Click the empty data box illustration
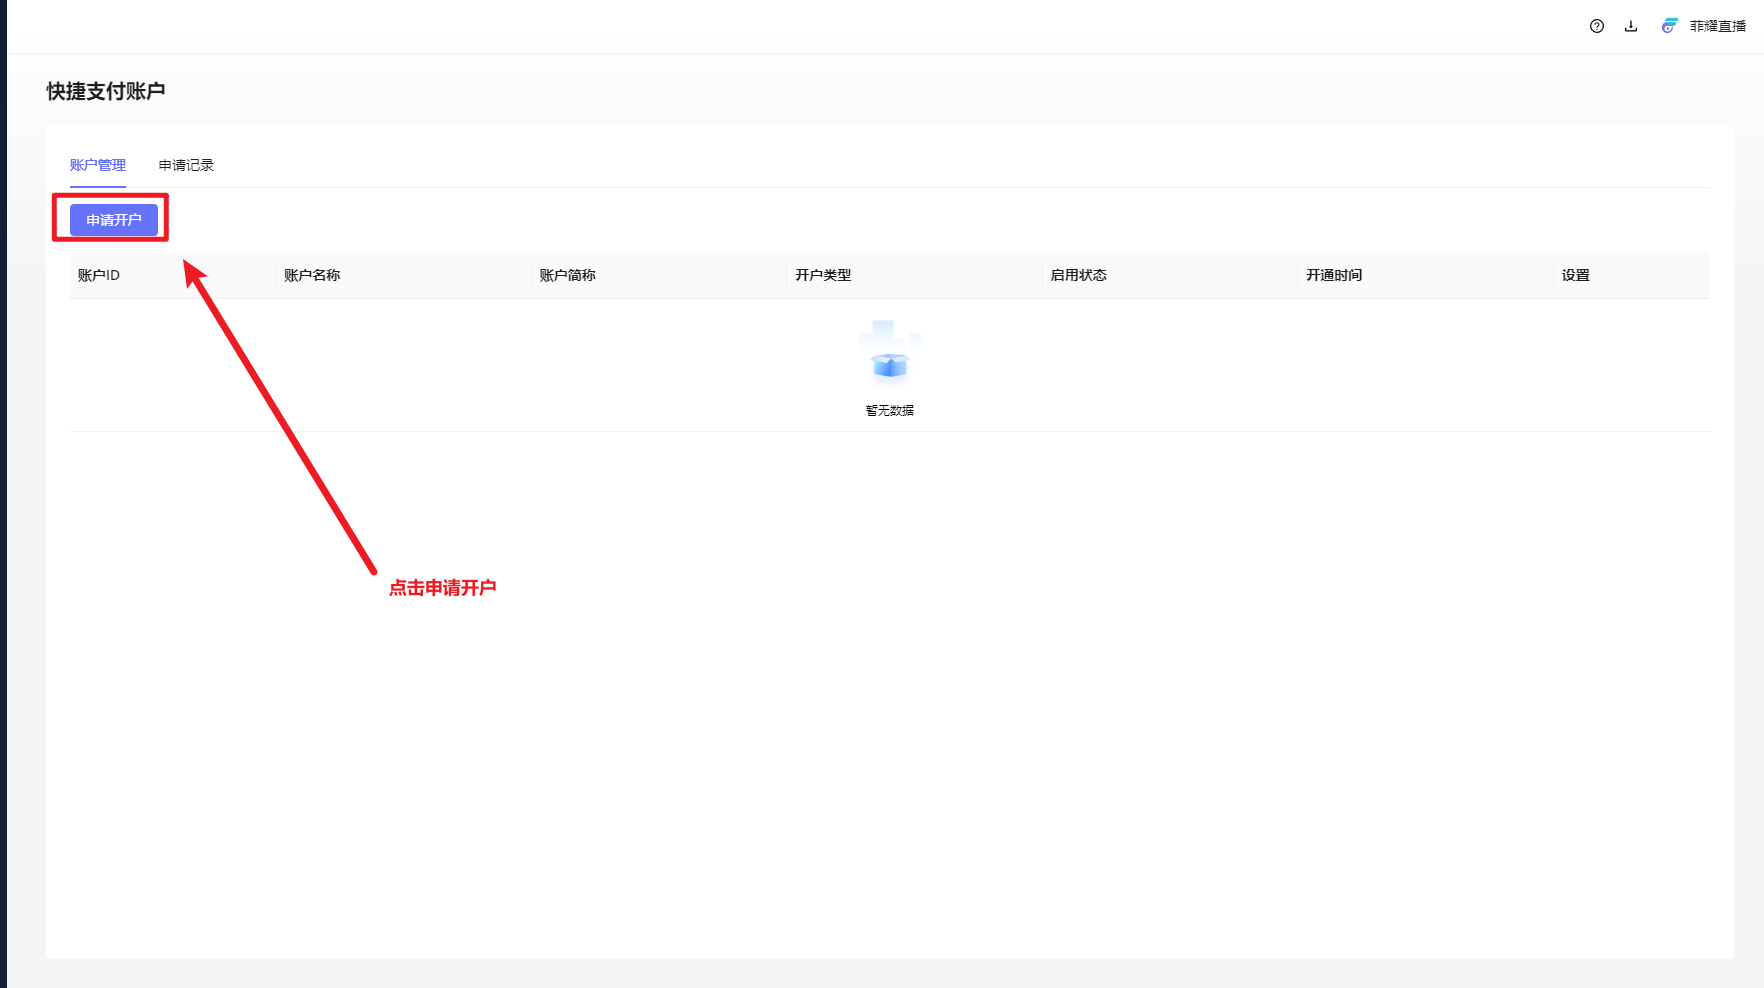The image size is (1764, 988). pyautogui.click(x=889, y=353)
